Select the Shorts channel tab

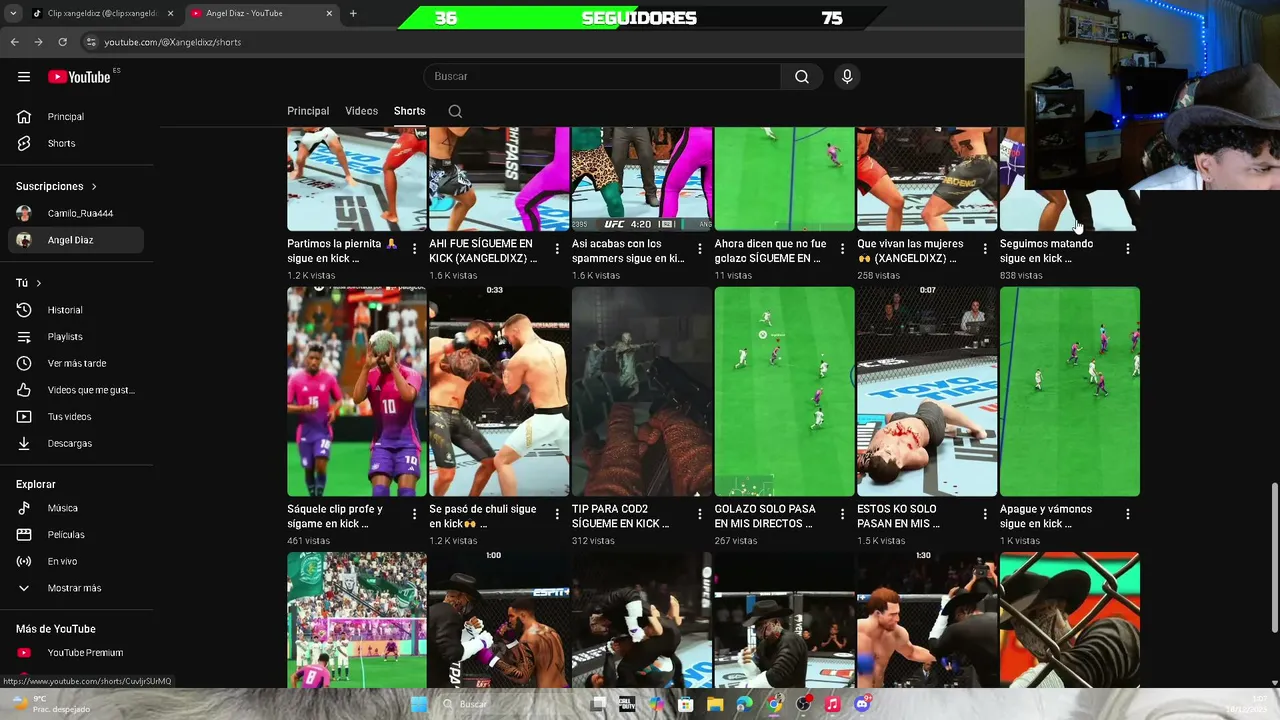point(409,111)
